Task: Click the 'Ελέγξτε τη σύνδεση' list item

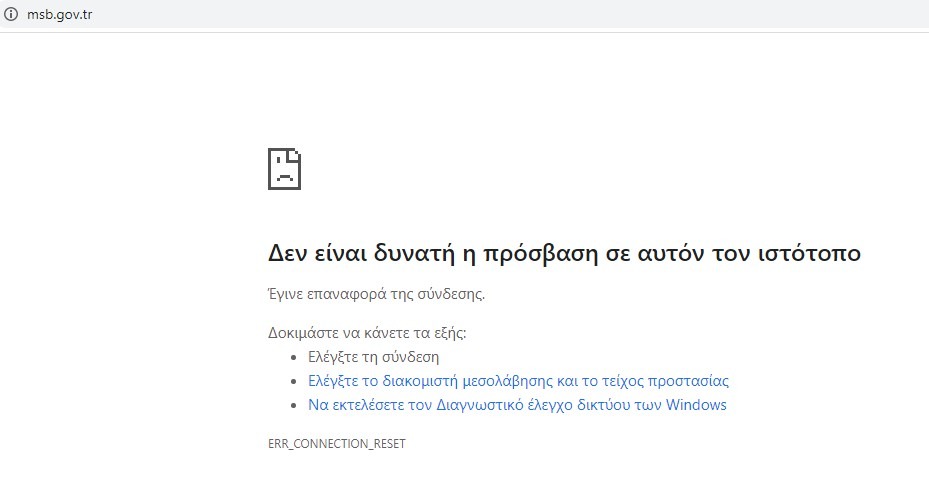Action: [373, 357]
